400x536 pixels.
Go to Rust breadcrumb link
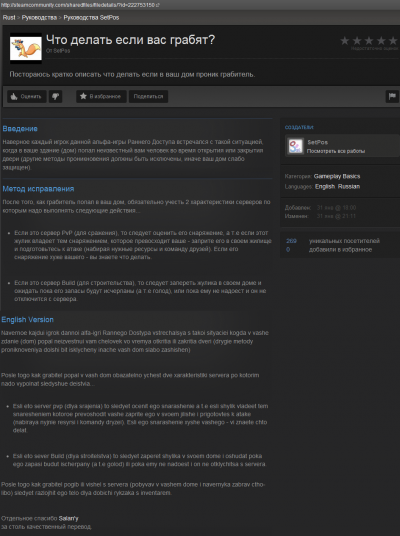point(9,17)
